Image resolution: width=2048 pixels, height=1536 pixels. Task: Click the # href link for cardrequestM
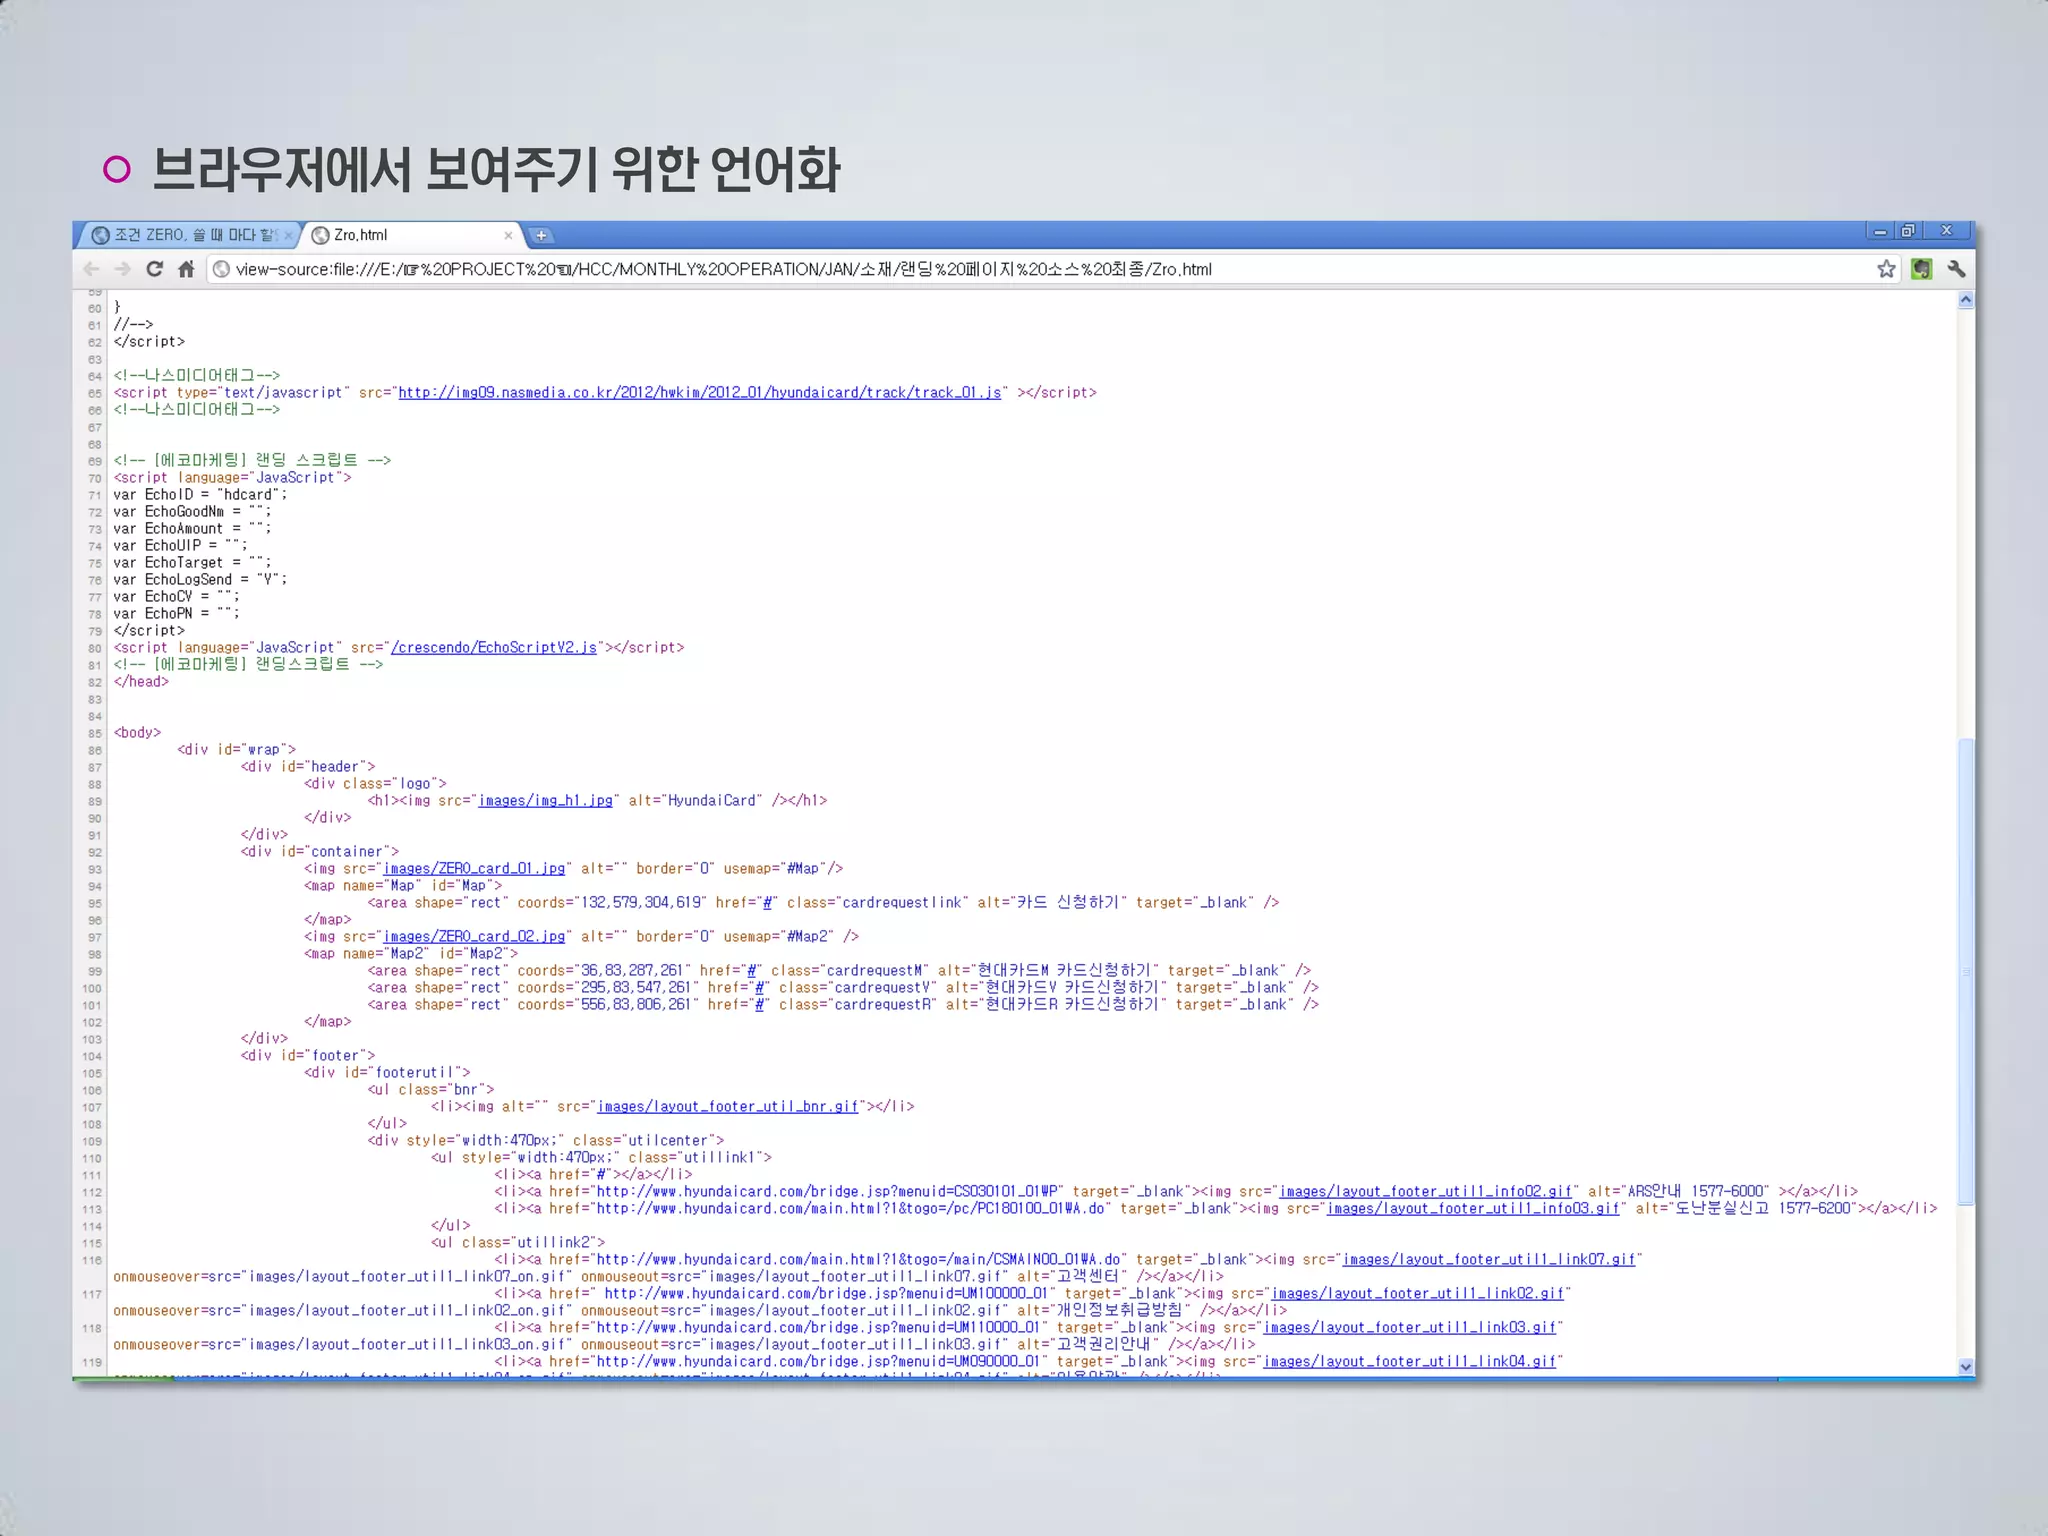pyautogui.click(x=752, y=971)
